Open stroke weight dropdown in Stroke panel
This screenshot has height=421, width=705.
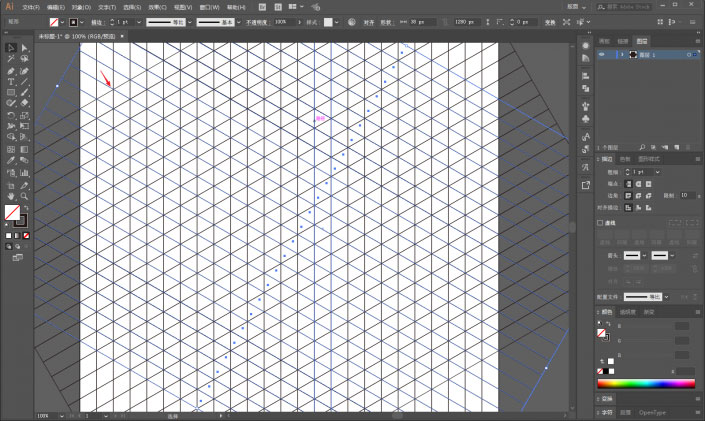[x=657, y=172]
